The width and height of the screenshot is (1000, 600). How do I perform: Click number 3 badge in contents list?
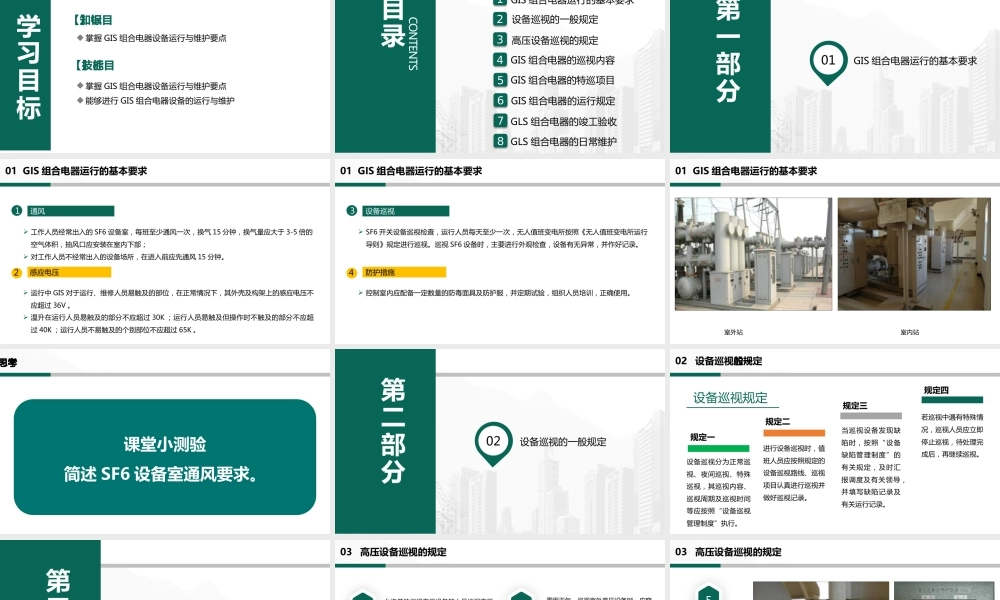pos(500,40)
